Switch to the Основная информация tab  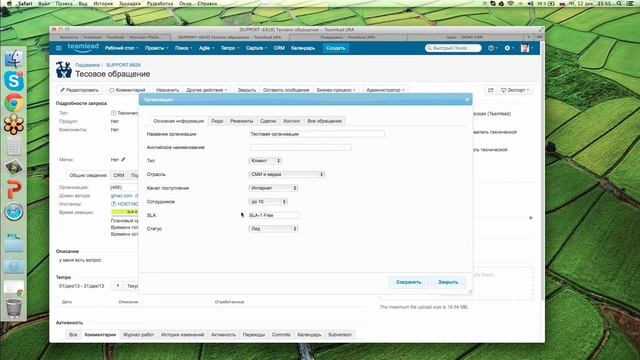178,121
